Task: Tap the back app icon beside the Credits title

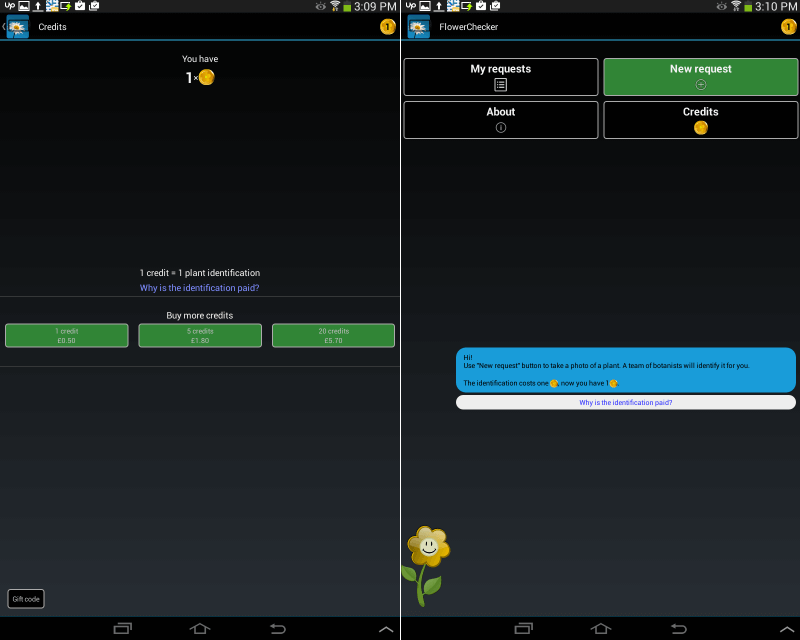Action: click(x=17, y=27)
